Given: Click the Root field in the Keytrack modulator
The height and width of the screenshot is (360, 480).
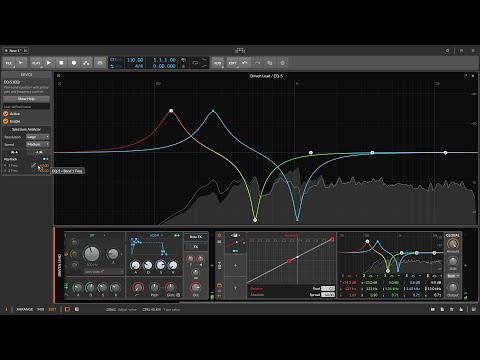Looking at the screenshot, I should coord(328,288).
